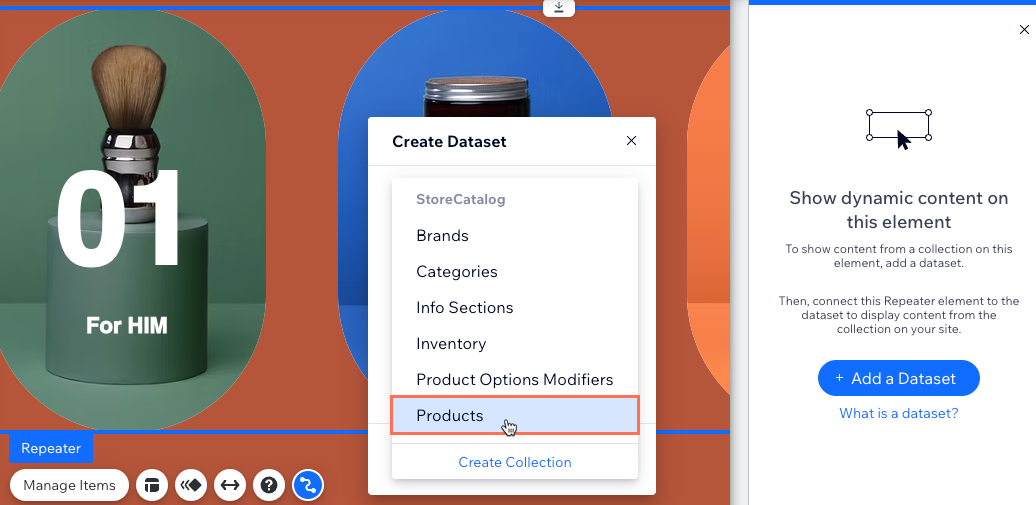This screenshot has height=505, width=1036.
Task: Click the For HIM shaving brush item
Action: pos(127,220)
